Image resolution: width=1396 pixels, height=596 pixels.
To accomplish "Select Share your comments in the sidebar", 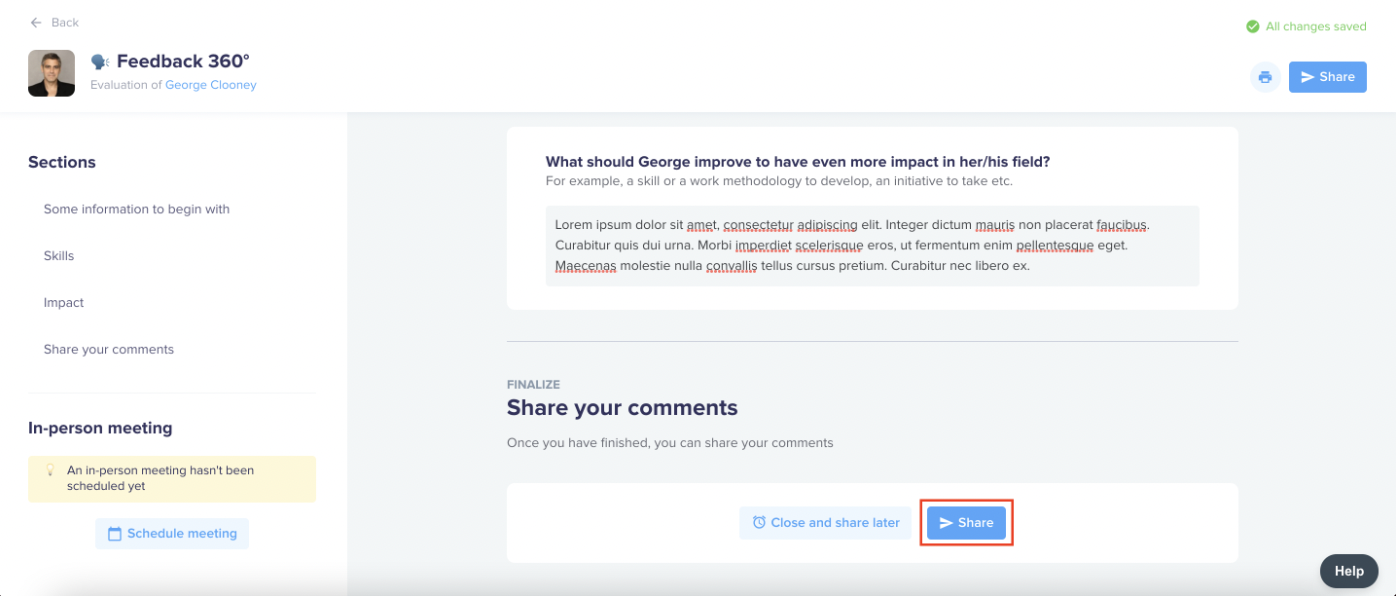I will coord(109,349).
